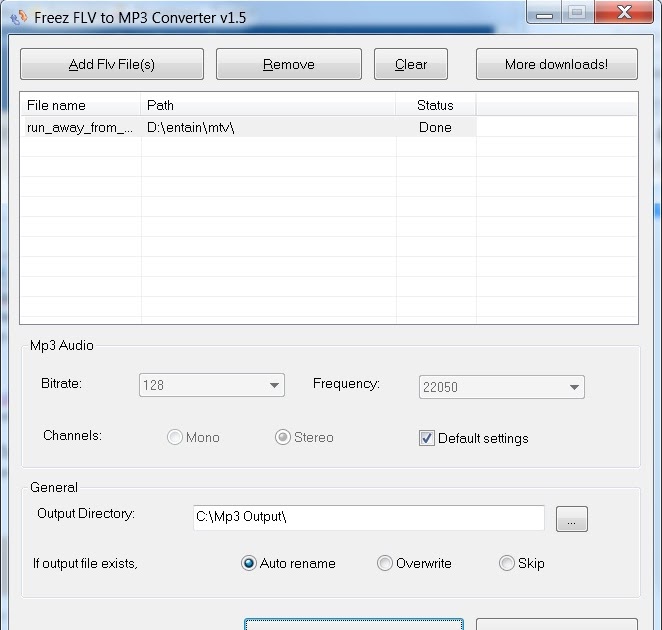Clear the file list with Clear button

411,64
